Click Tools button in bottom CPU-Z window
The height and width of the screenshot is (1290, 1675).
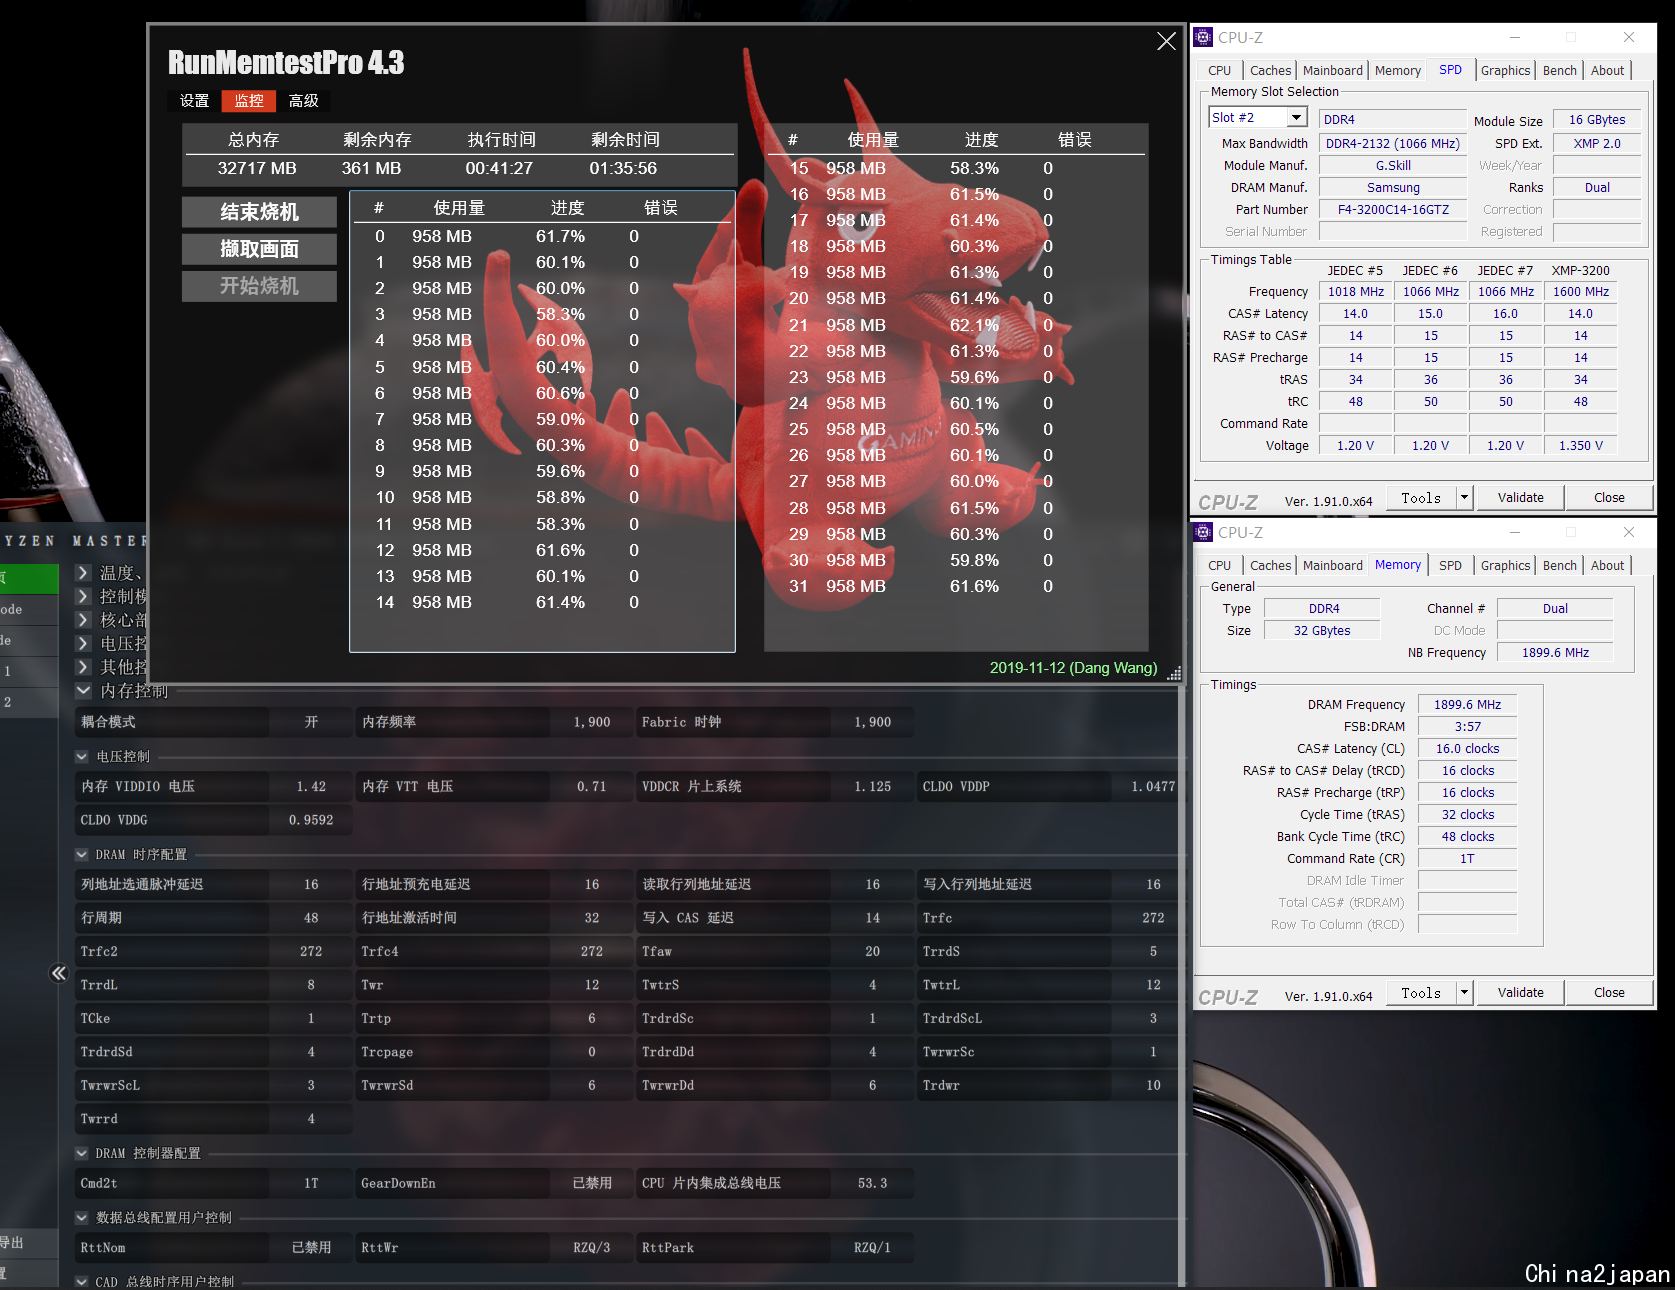click(1421, 993)
